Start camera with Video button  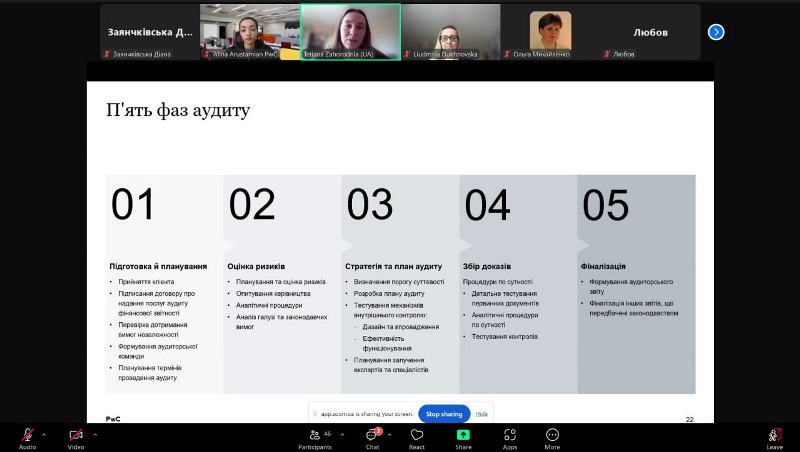[x=76, y=438]
